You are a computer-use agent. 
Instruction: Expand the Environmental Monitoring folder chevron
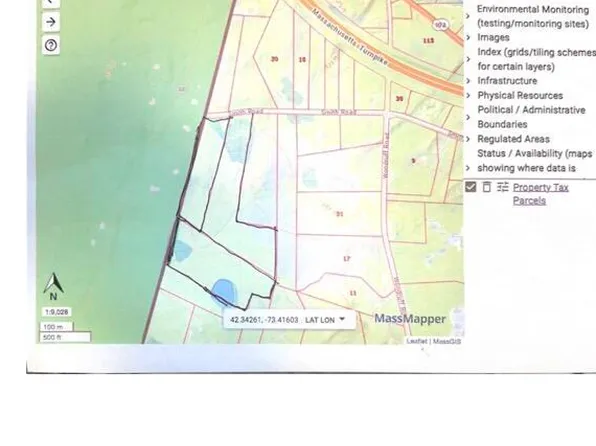(x=468, y=16)
